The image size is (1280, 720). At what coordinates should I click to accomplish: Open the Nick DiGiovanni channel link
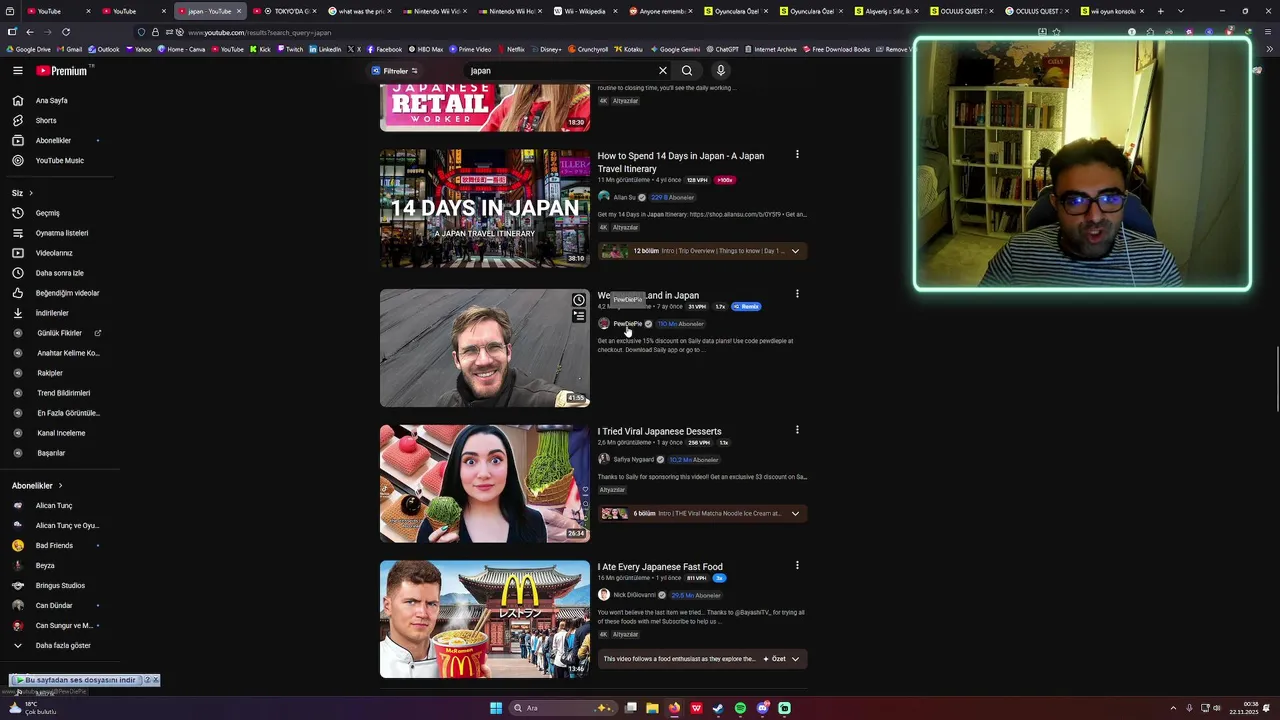[634, 595]
